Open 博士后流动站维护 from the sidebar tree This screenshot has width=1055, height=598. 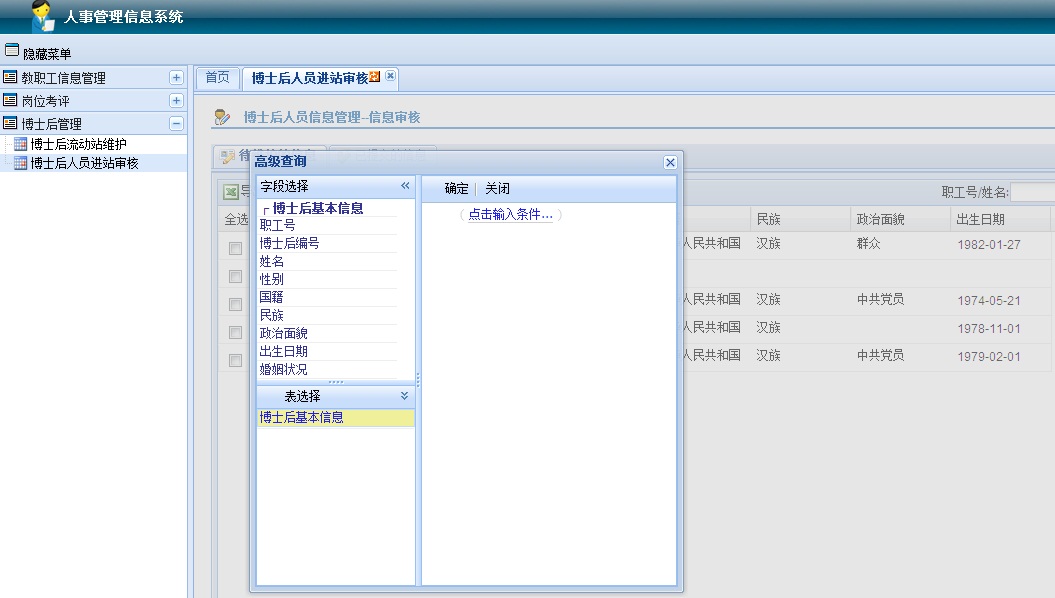[x=78, y=144]
